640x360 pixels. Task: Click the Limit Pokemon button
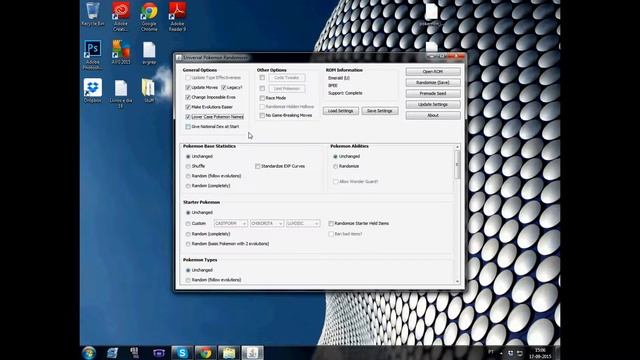coord(287,89)
